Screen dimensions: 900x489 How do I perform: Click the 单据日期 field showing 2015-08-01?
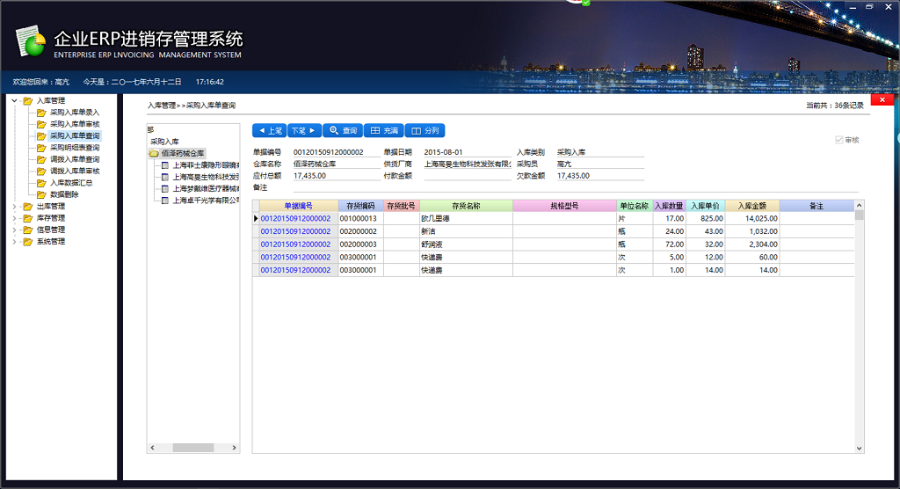tap(467, 152)
